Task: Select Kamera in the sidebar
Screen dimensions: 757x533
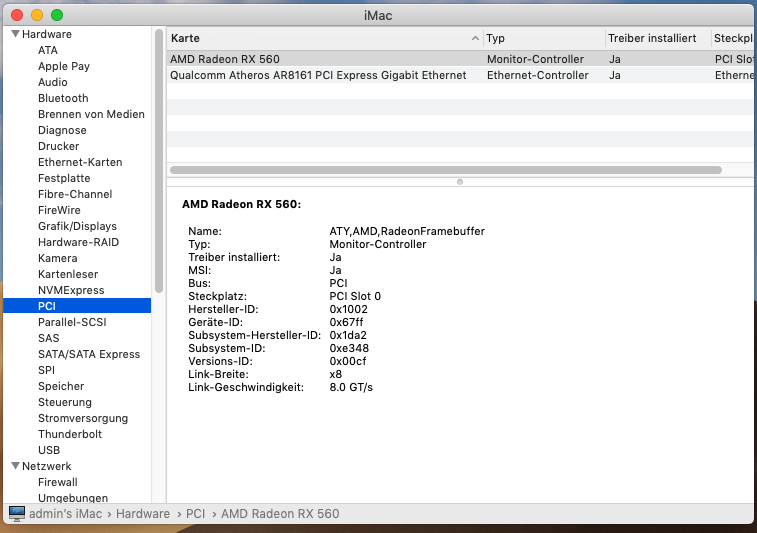Action: pos(57,258)
